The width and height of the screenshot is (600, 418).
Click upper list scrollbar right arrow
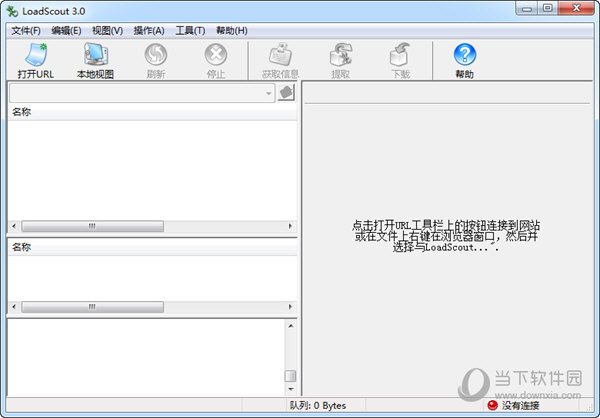click(x=290, y=226)
